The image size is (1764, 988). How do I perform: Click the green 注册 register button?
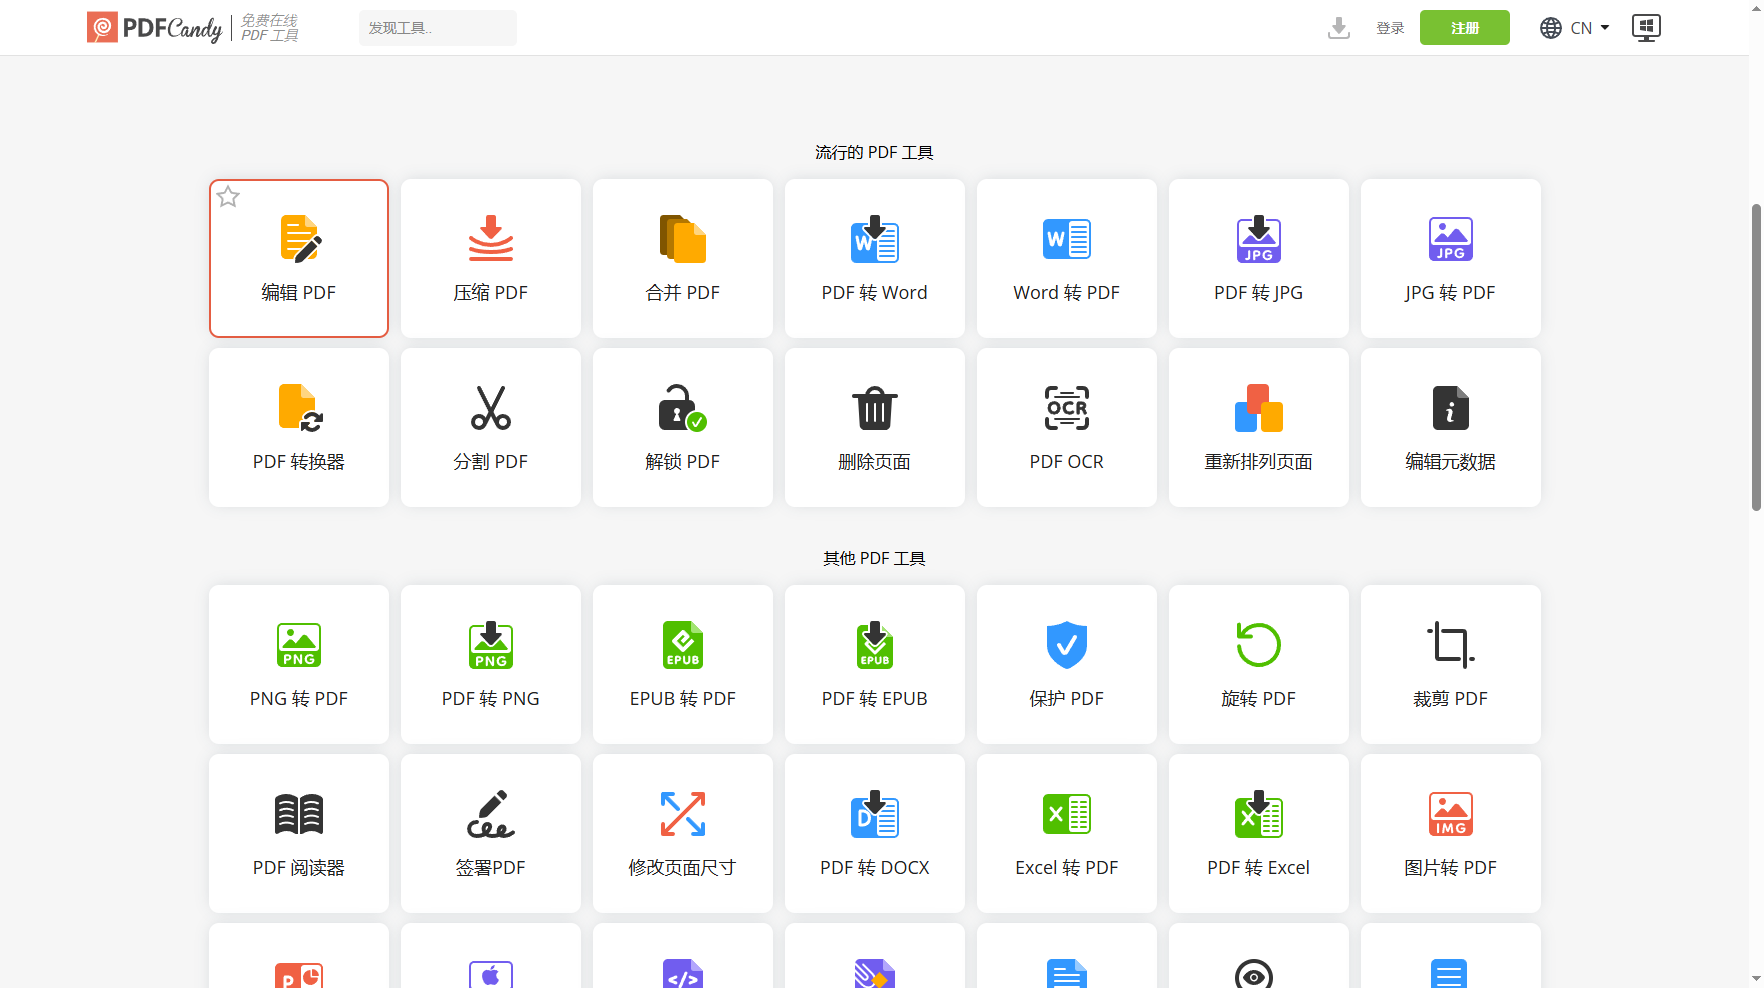tap(1464, 28)
